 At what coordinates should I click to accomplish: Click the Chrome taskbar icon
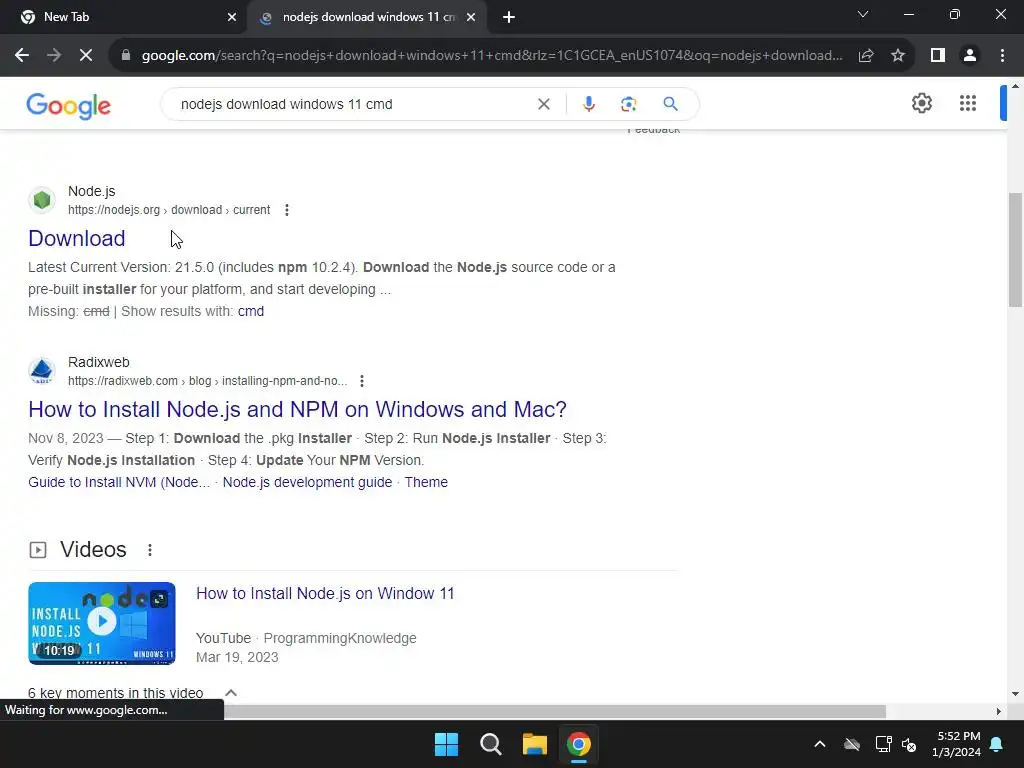[x=579, y=744]
